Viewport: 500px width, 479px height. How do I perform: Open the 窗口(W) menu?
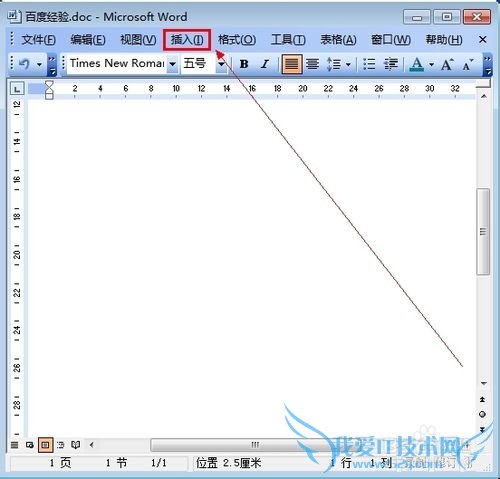pos(391,40)
